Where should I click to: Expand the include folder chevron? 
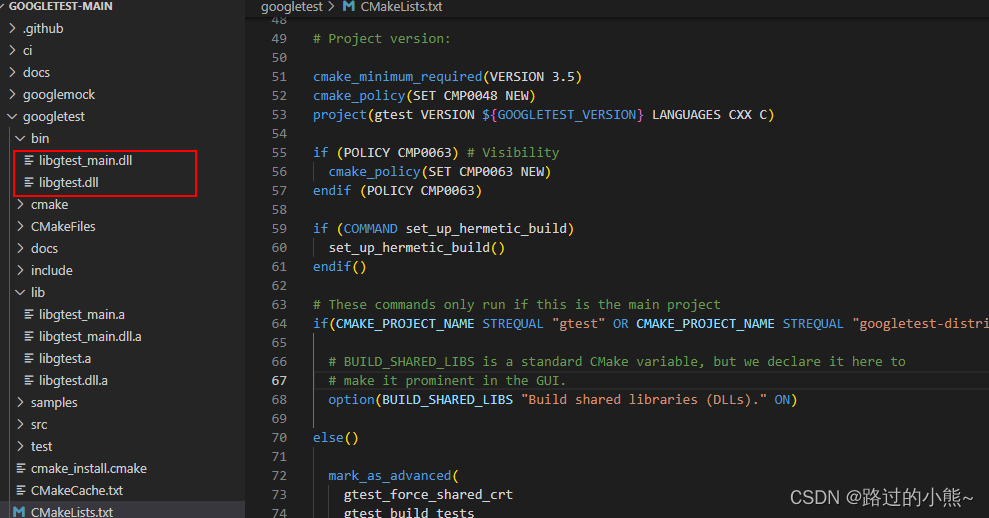click(x=21, y=270)
